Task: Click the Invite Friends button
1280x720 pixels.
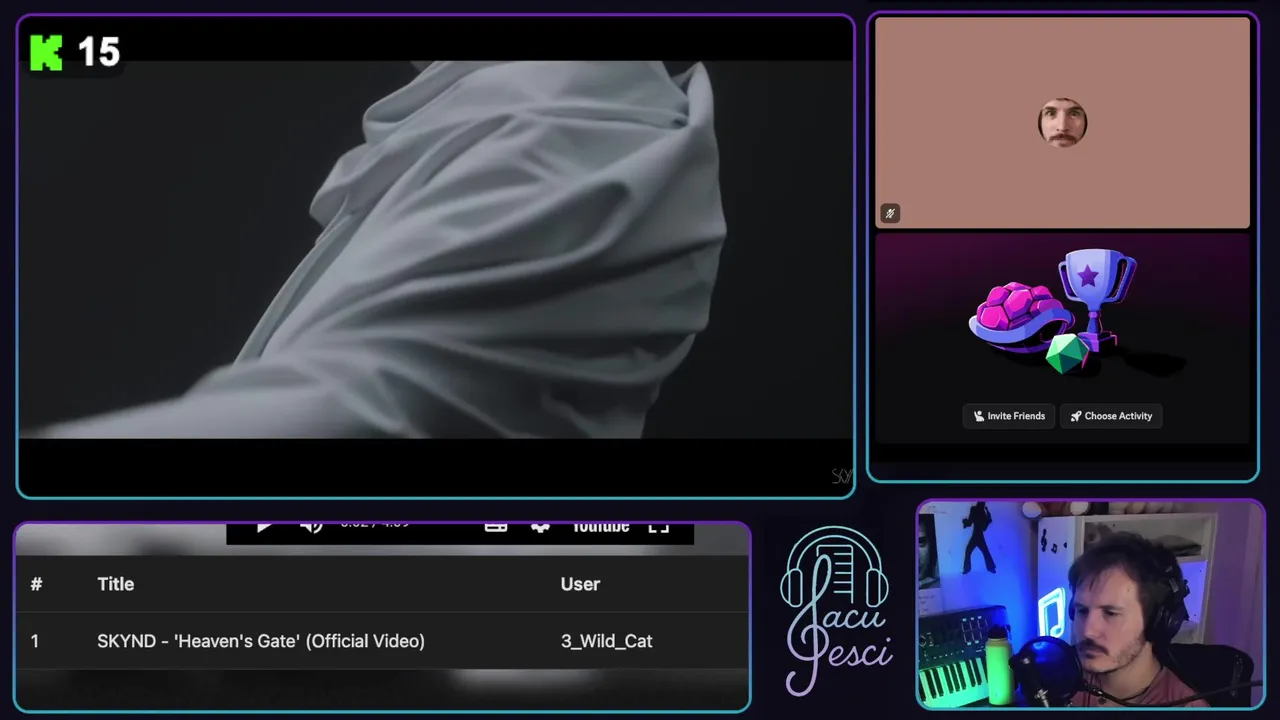Action: (1009, 416)
